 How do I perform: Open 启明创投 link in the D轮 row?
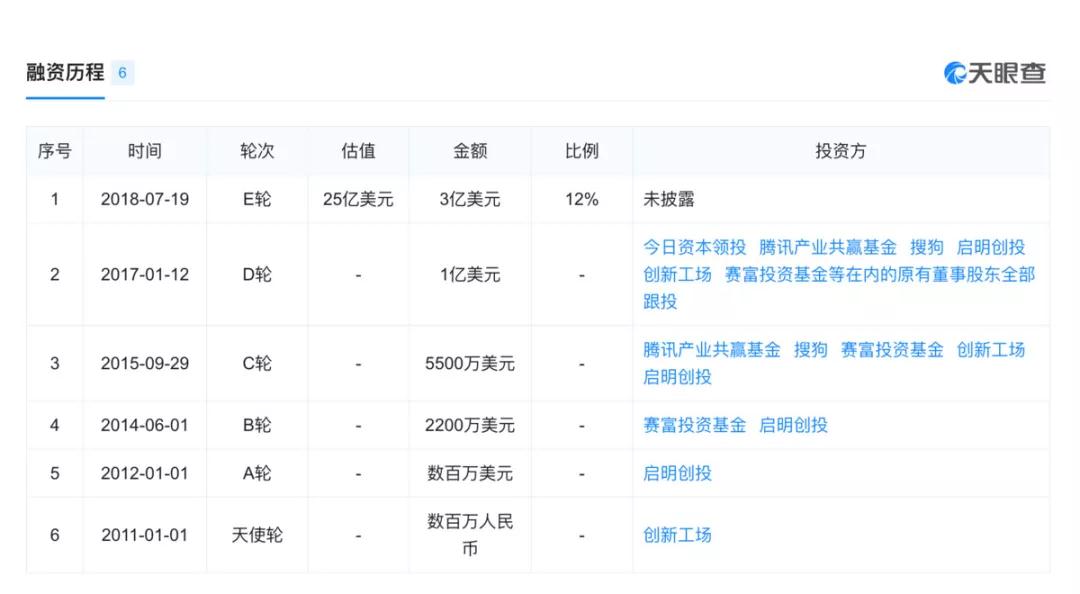click(990, 247)
